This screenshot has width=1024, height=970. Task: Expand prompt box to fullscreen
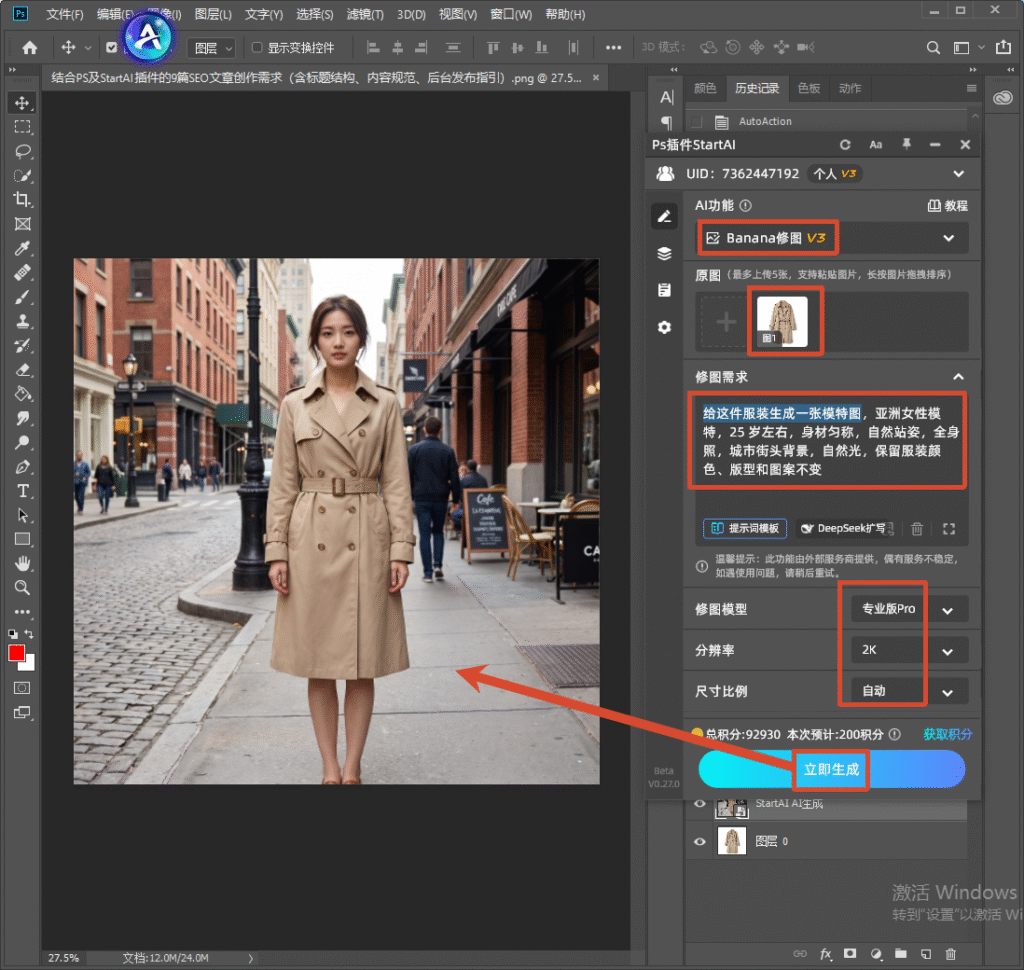coord(949,528)
